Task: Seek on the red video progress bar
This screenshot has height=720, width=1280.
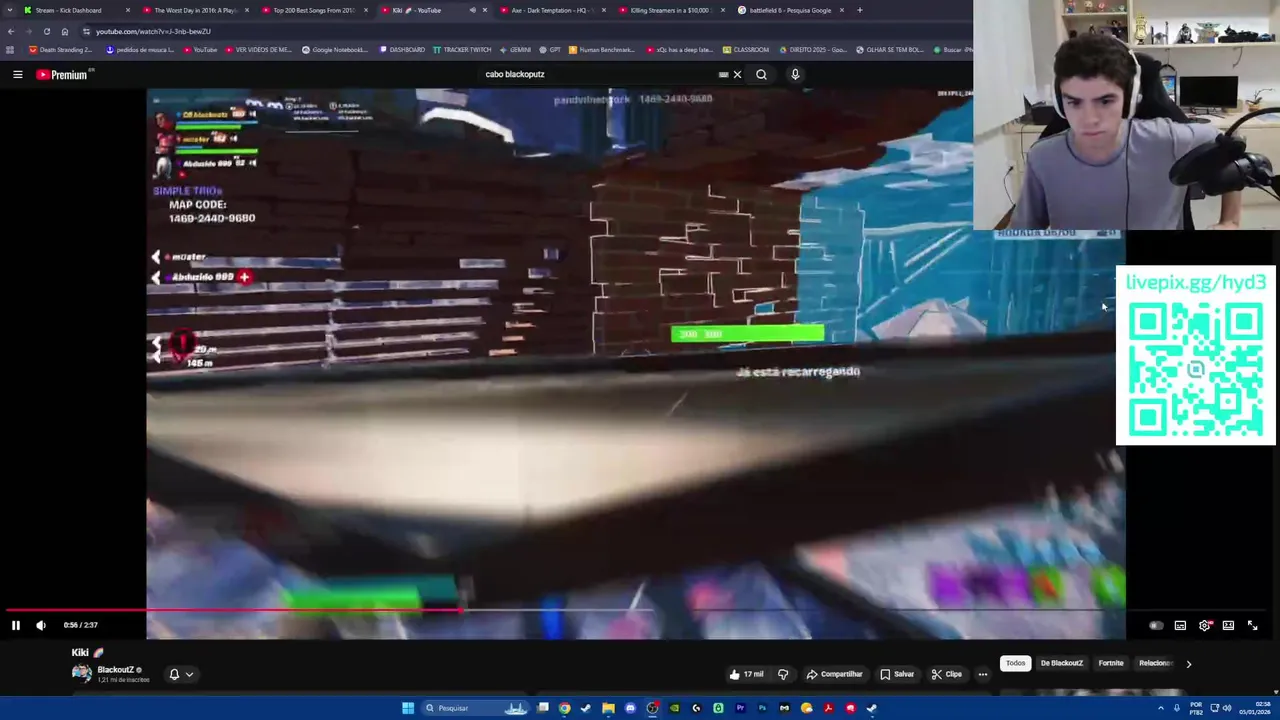Action: (x=234, y=609)
